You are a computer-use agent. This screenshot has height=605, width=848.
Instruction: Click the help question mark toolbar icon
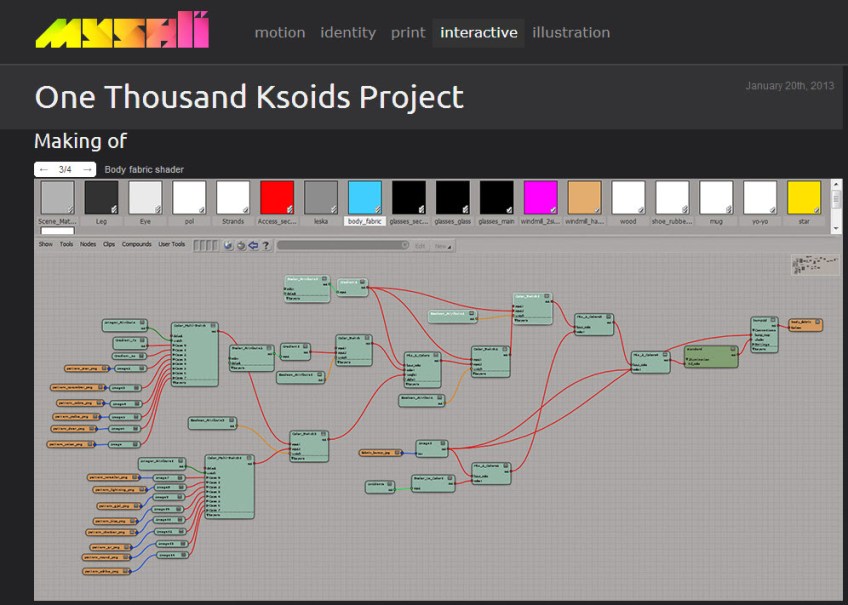(266, 245)
